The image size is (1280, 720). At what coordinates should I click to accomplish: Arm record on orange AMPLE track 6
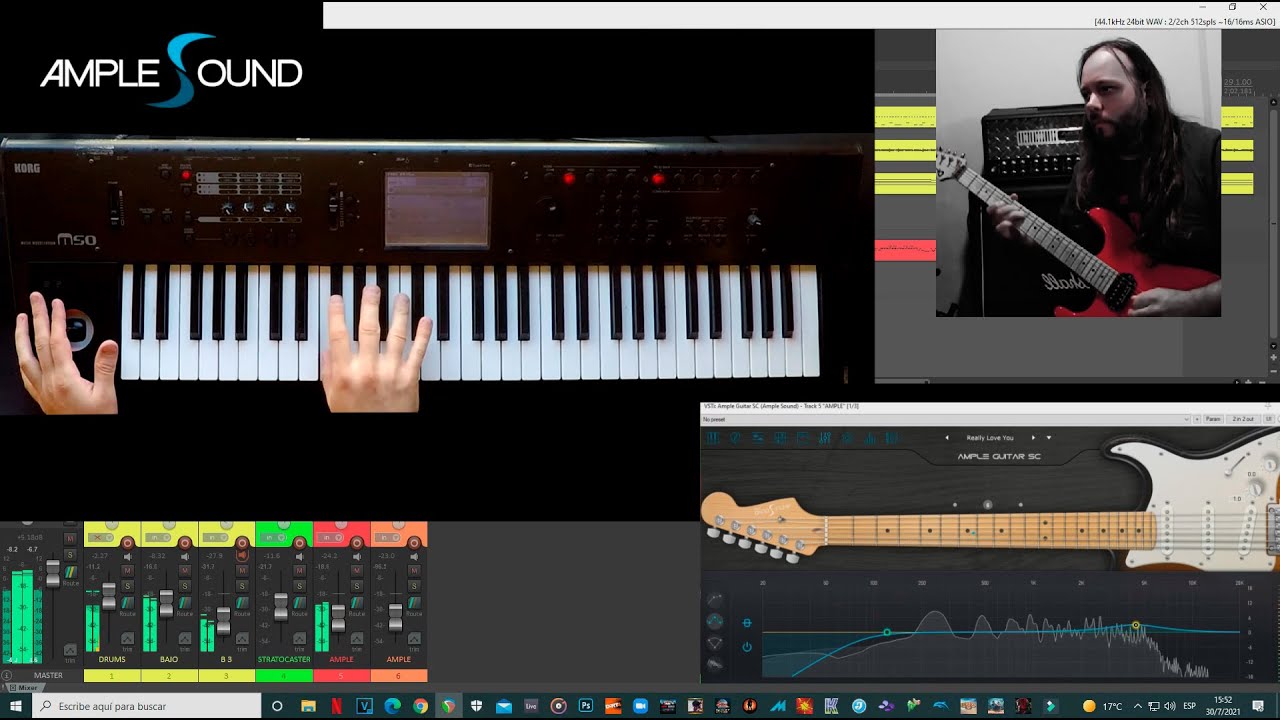pos(414,543)
